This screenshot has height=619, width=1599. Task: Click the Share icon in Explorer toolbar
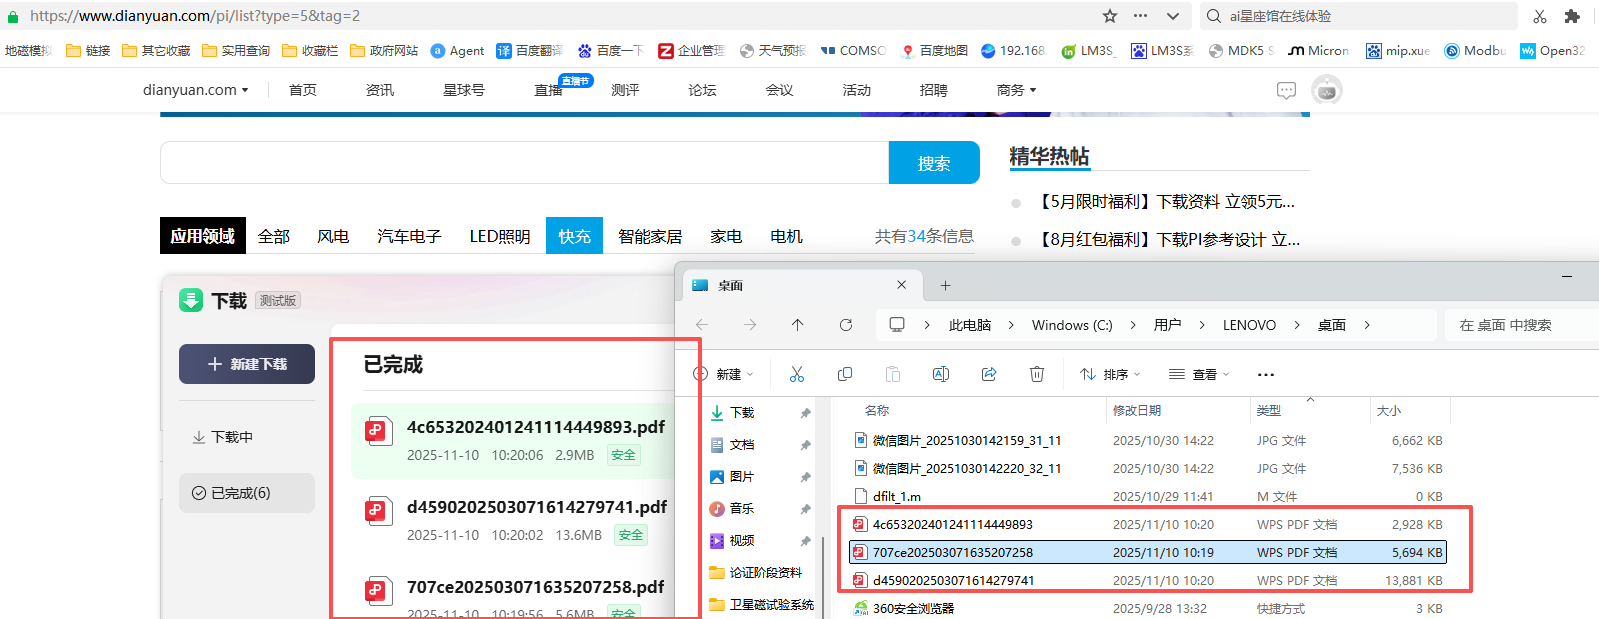pos(989,374)
